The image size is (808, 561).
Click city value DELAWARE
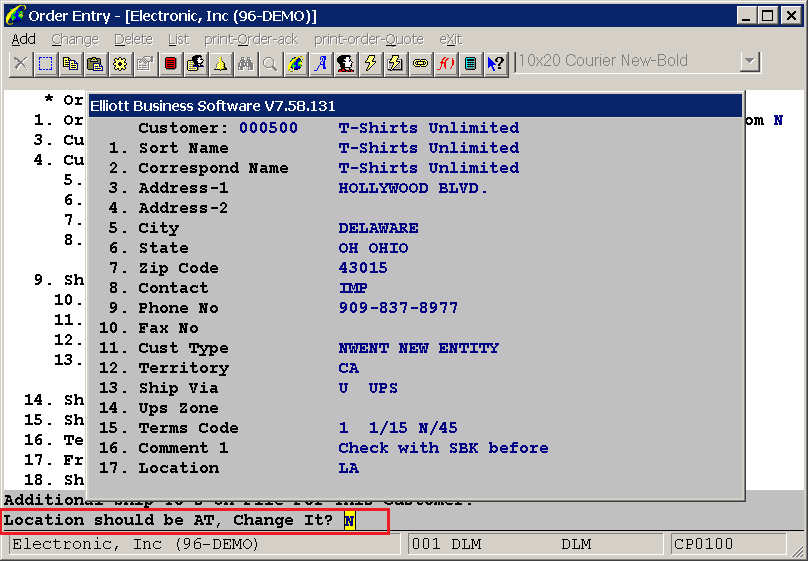[x=378, y=228]
